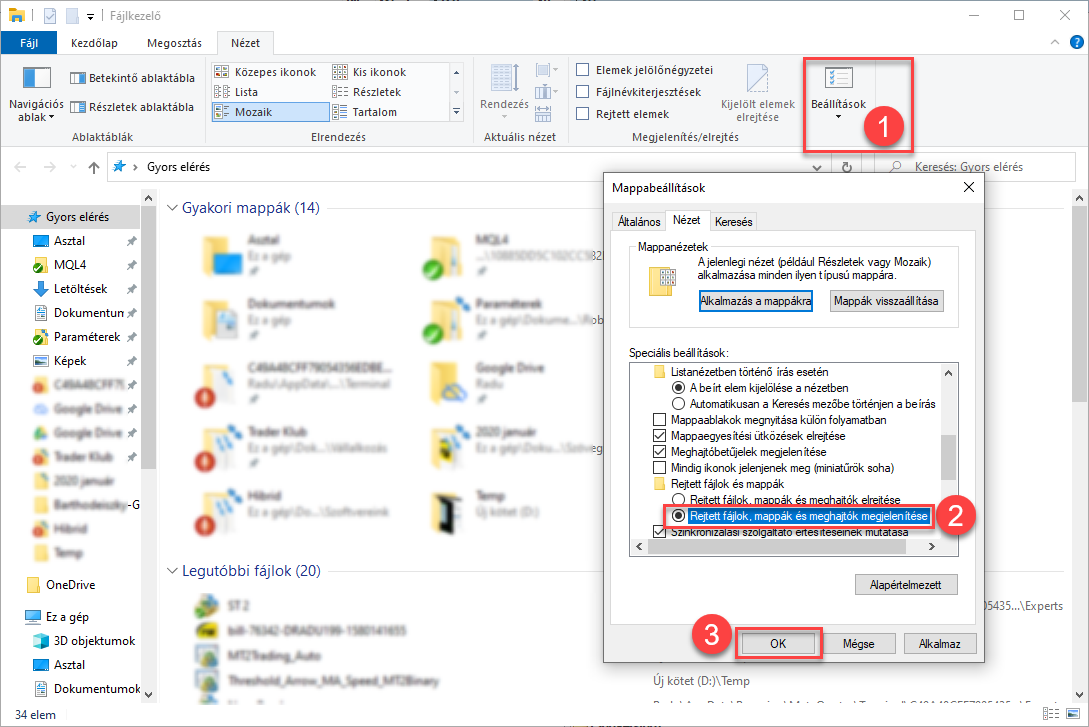Open the Navigációs ablak pane options
This screenshot has width=1089, height=727.
pyautogui.click(x=36, y=94)
